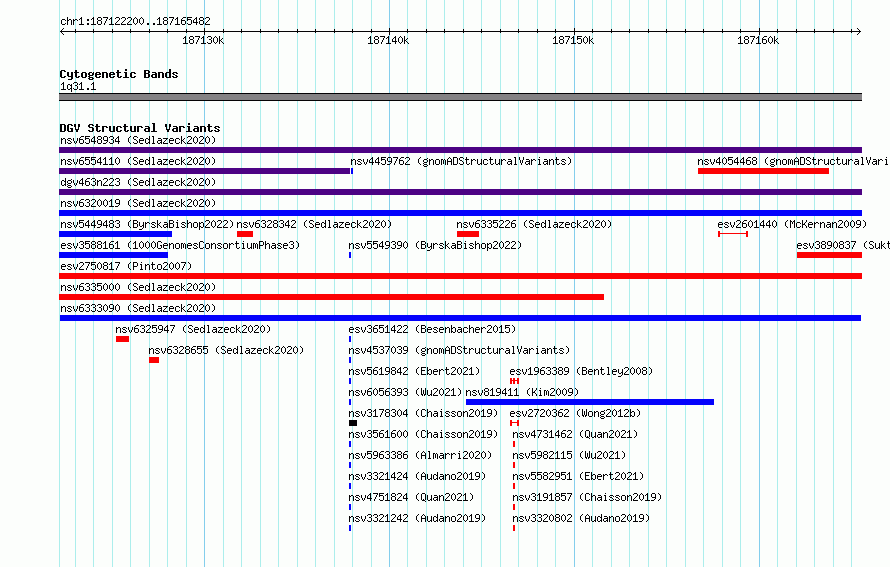Open nsv6328655 (Sedlazeck2020) label

point(226,350)
